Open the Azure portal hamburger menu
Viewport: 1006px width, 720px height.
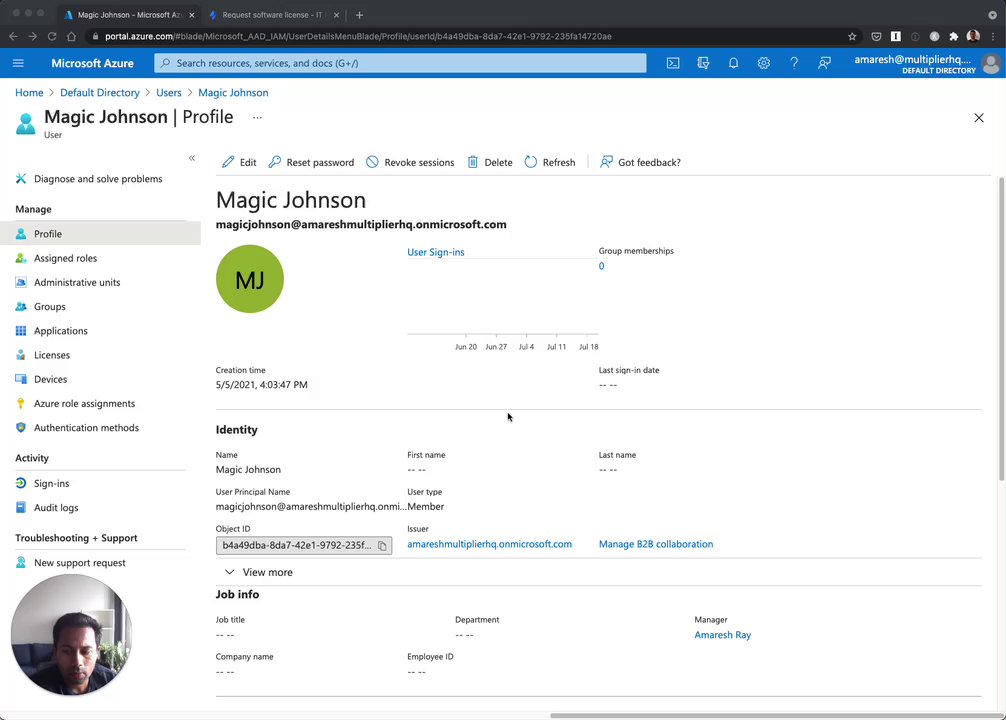tap(18, 63)
